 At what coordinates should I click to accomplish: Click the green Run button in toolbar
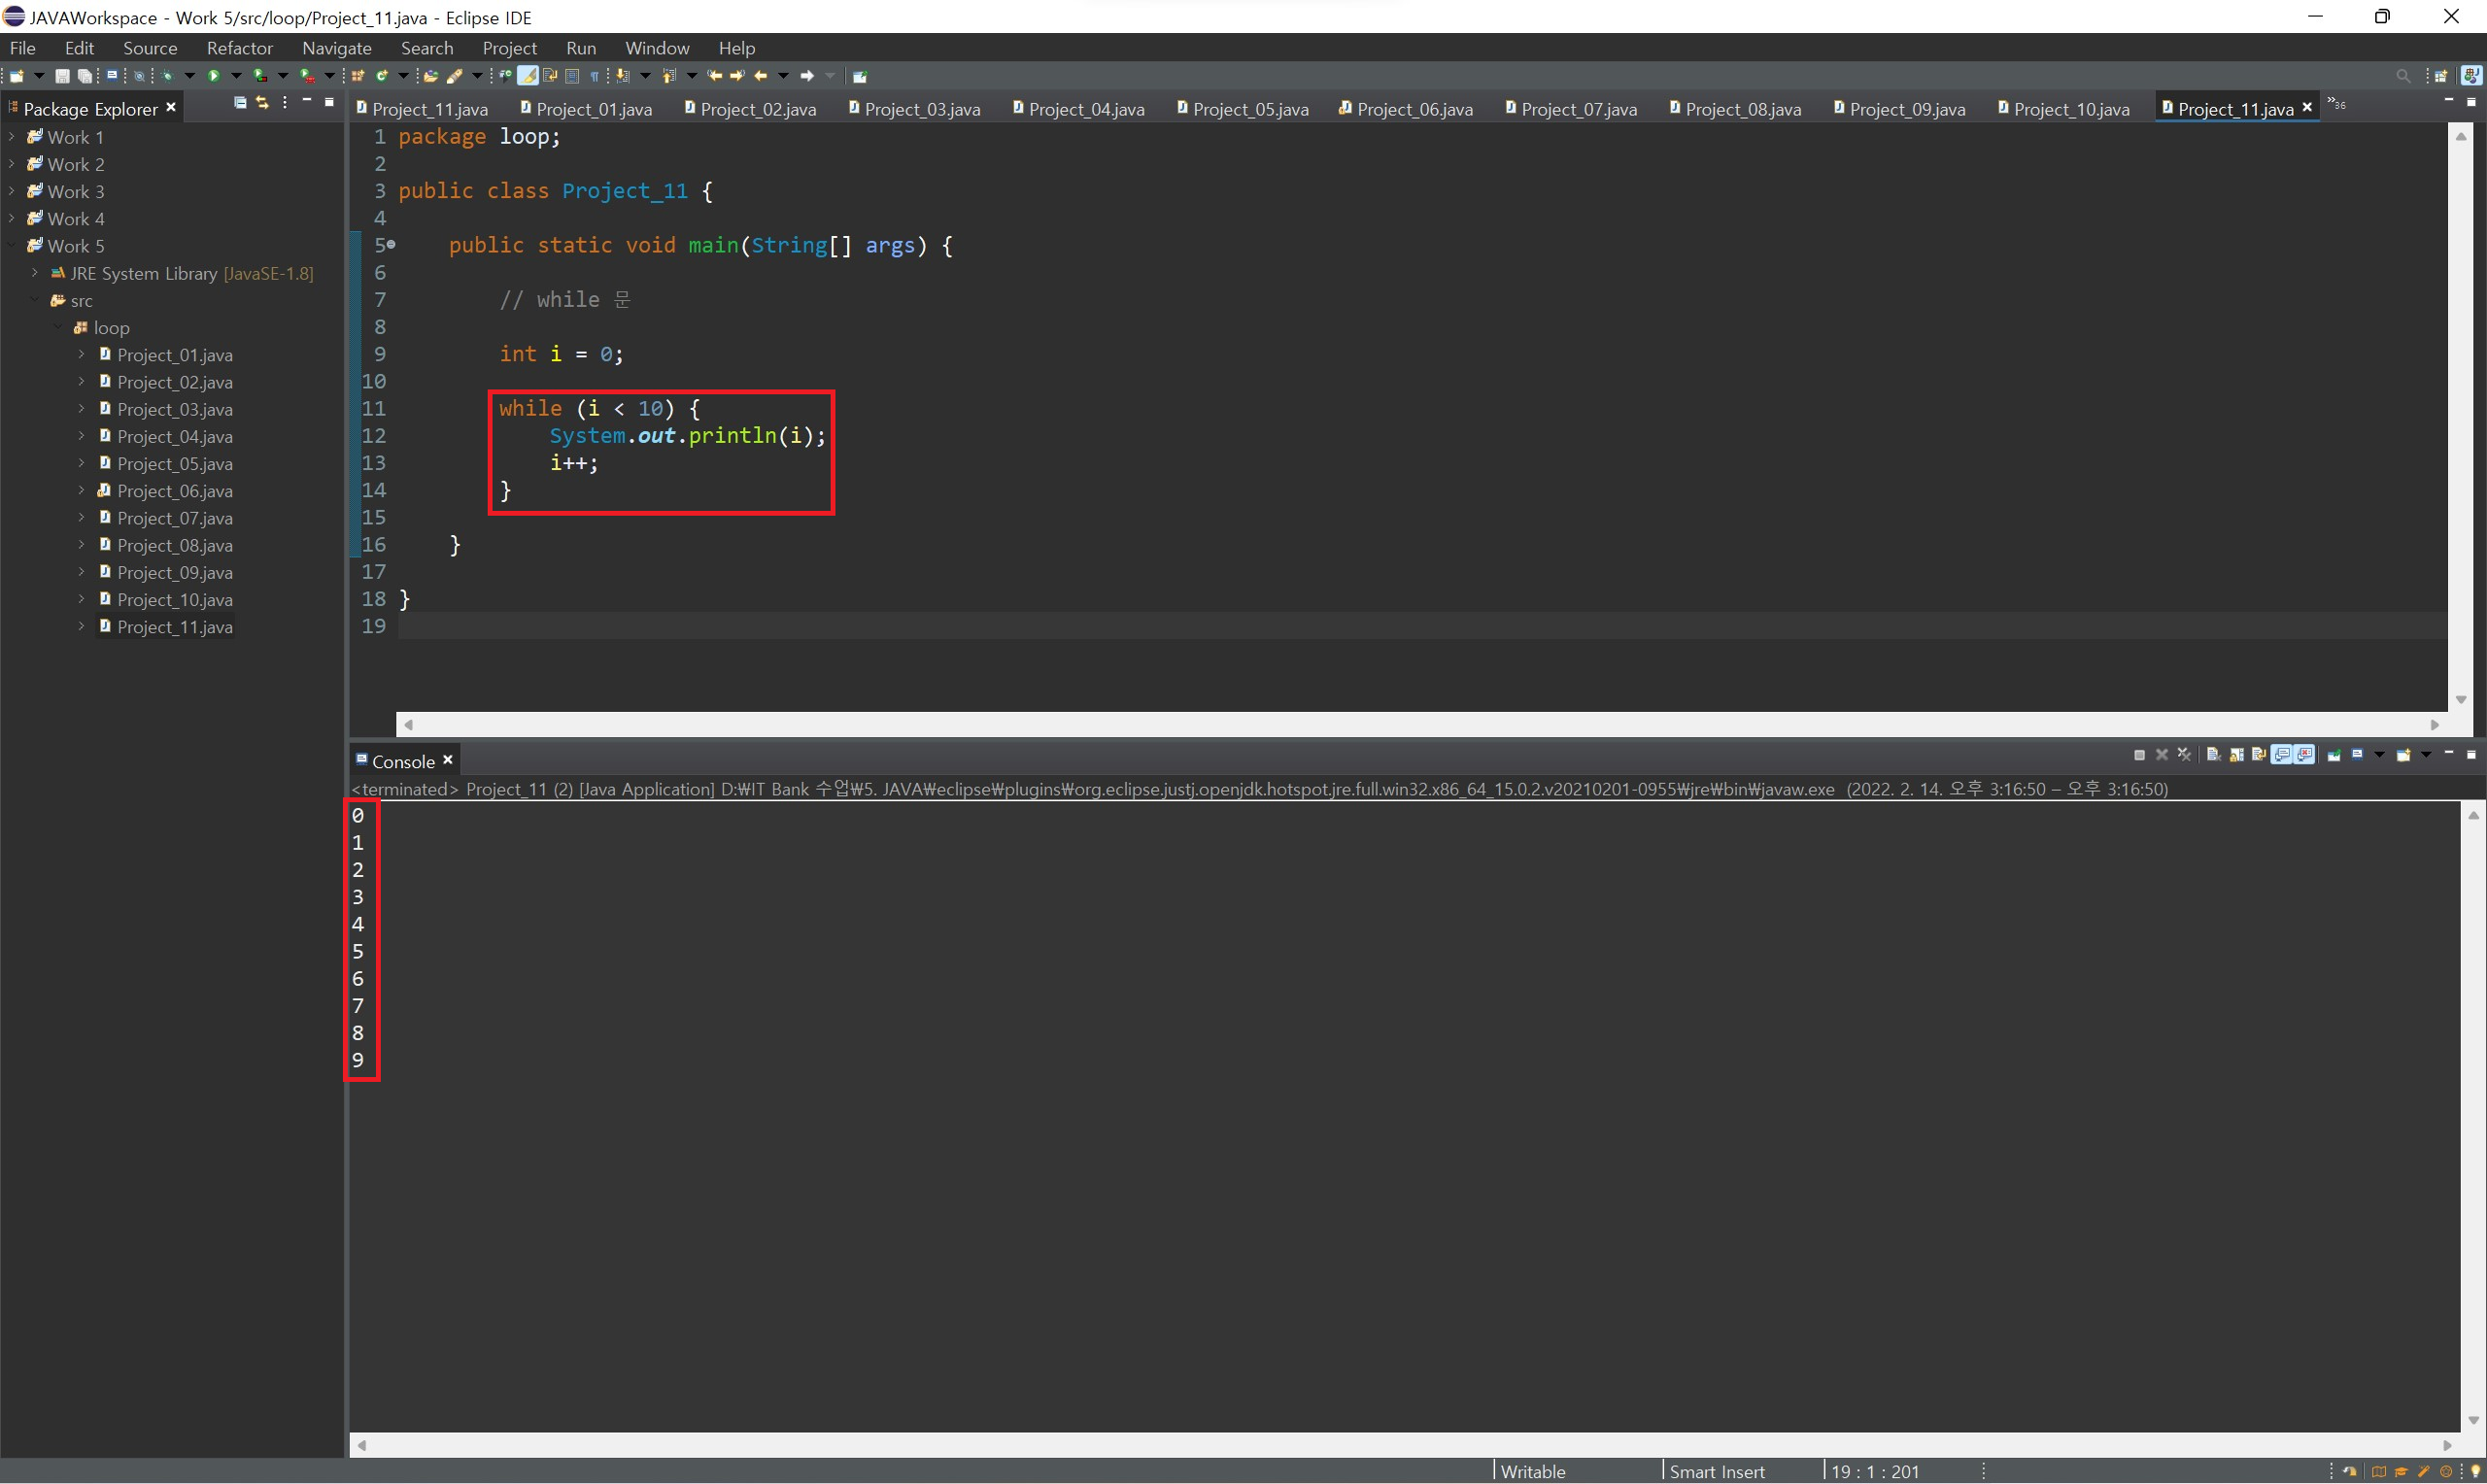pos(213,76)
